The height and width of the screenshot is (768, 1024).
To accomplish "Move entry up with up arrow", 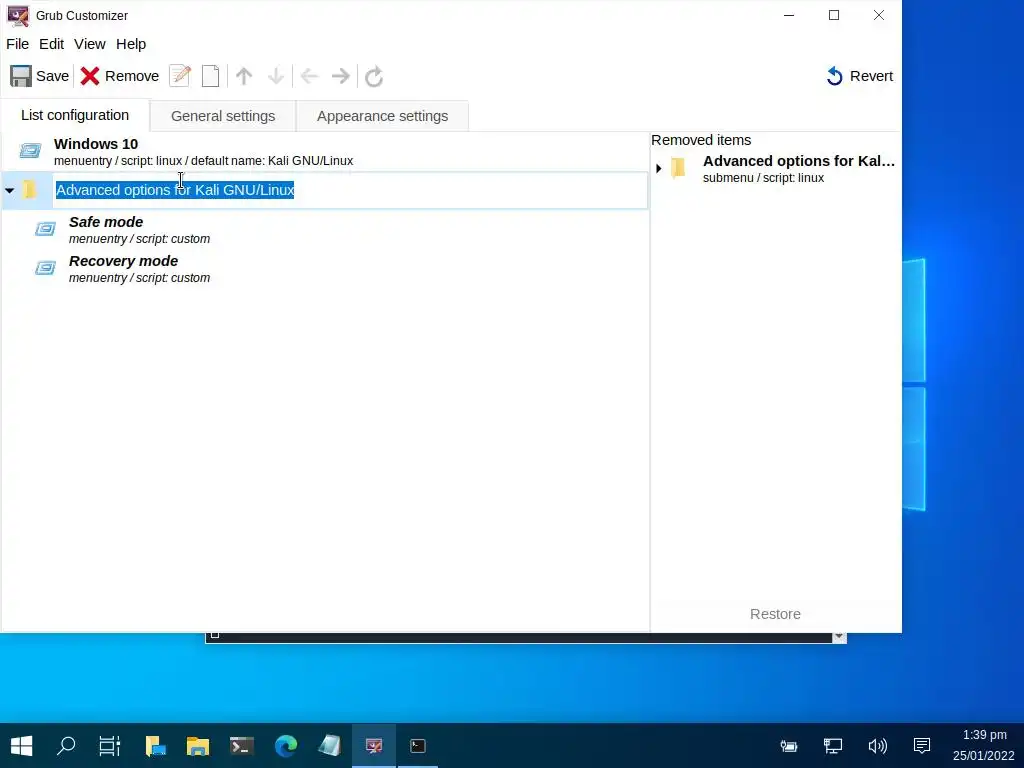I will point(244,76).
